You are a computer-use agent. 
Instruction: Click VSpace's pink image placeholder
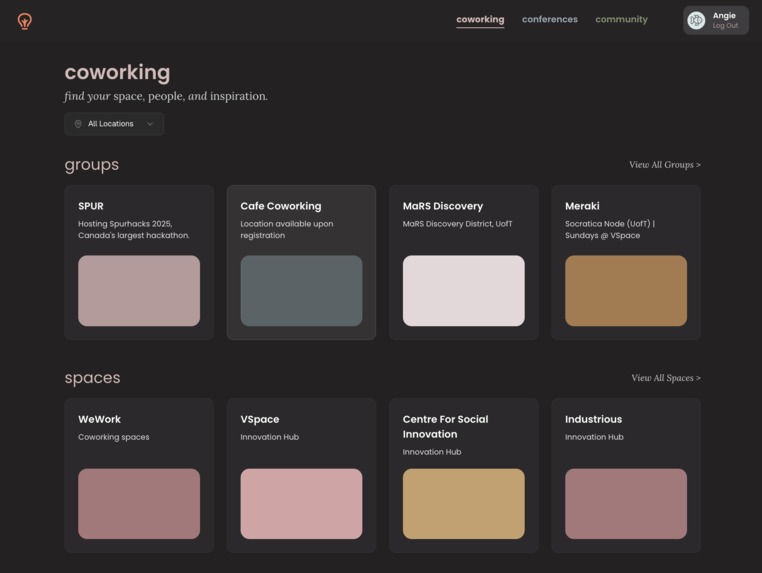301,504
